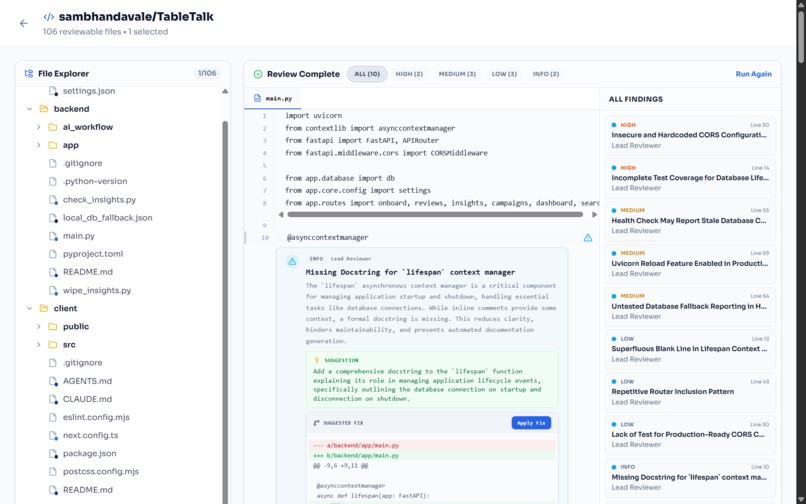Screen dimensions: 806x504
Task: Open client .gitignore file
Action: 82,363
